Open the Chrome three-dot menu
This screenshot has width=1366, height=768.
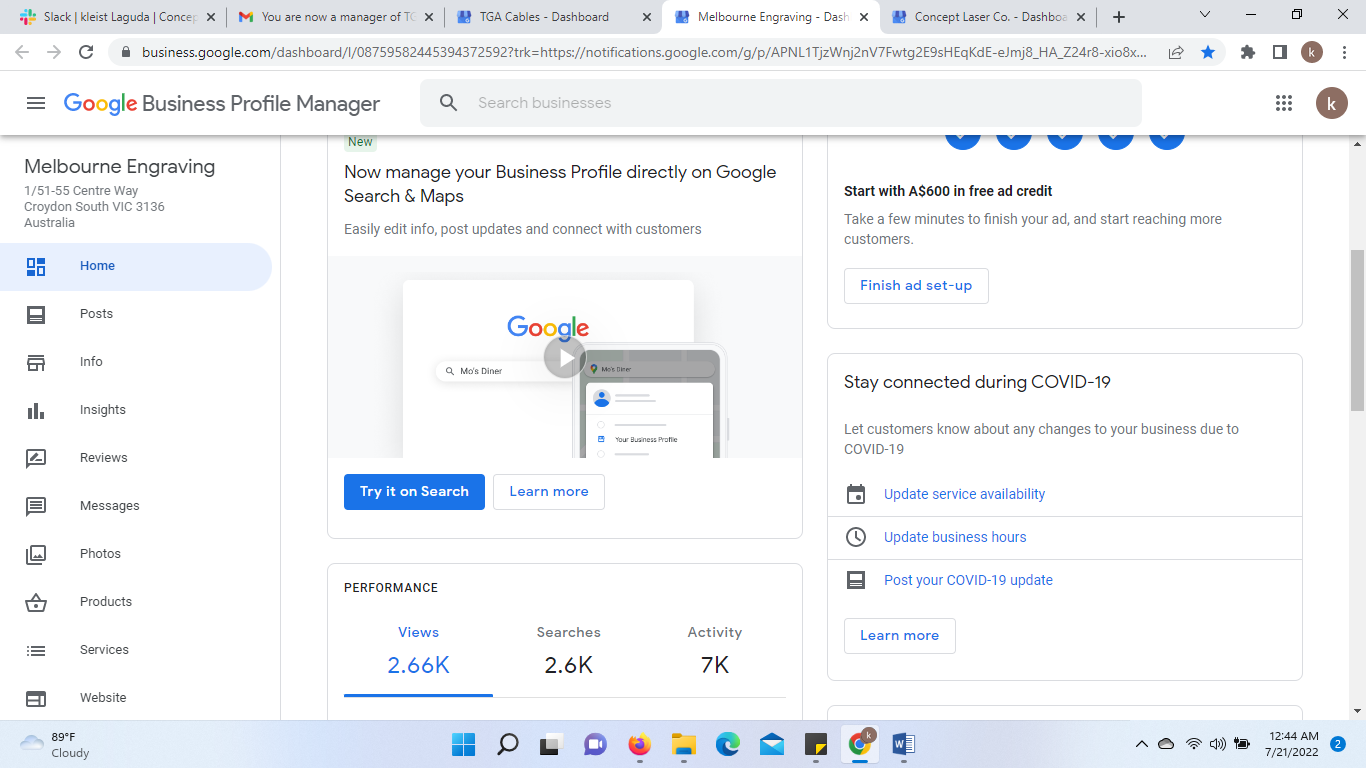[x=1344, y=52]
